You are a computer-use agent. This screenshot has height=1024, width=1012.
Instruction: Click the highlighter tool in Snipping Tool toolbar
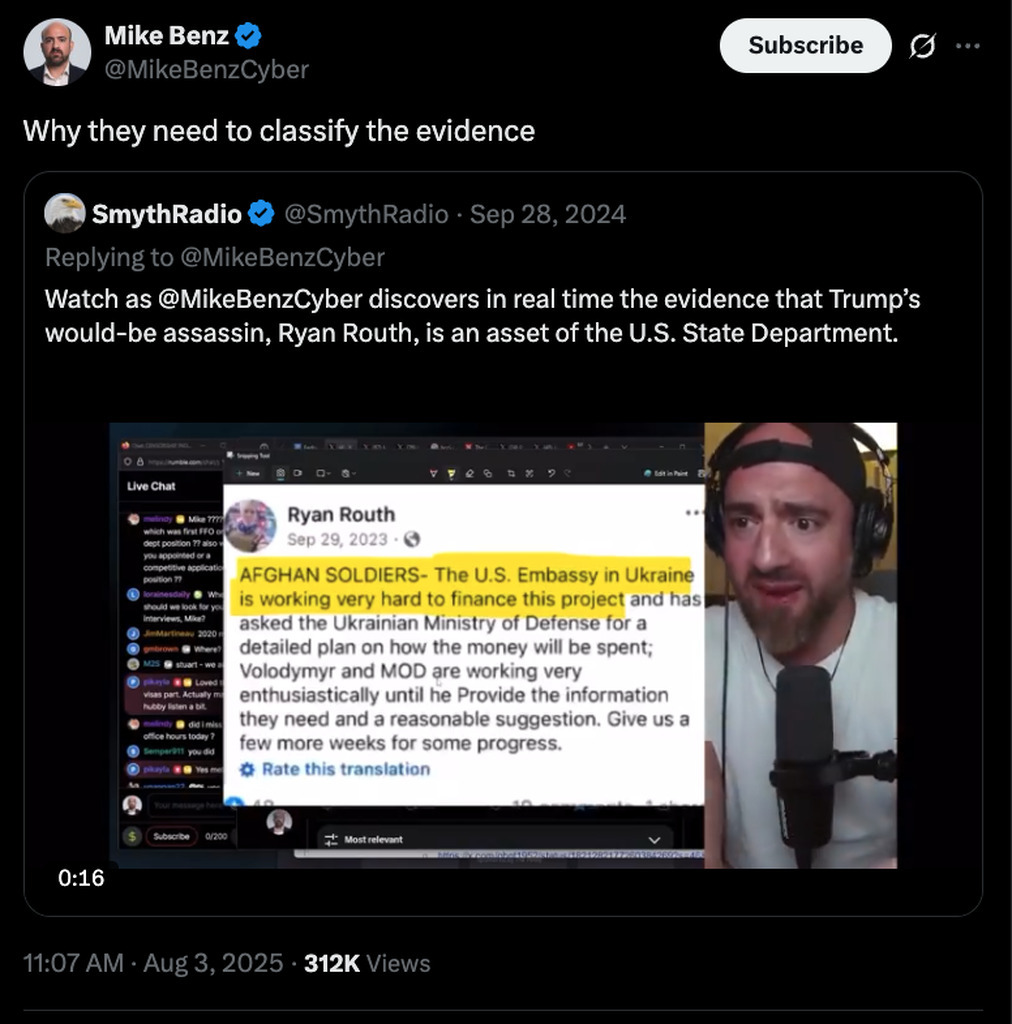click(452, 473)
